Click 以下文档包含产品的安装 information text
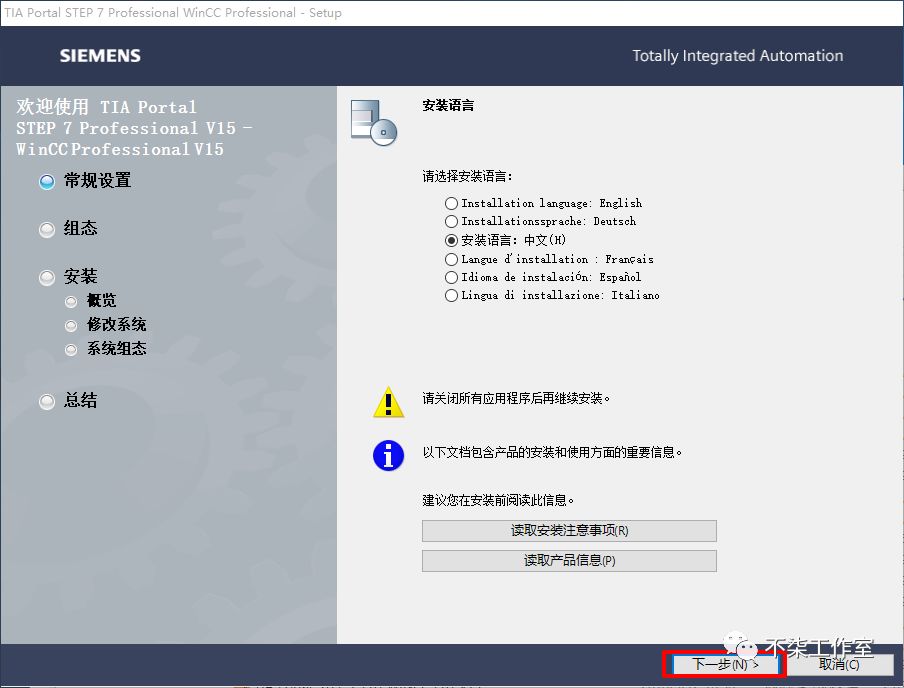 pyautogui.click(x=552, y=452)
